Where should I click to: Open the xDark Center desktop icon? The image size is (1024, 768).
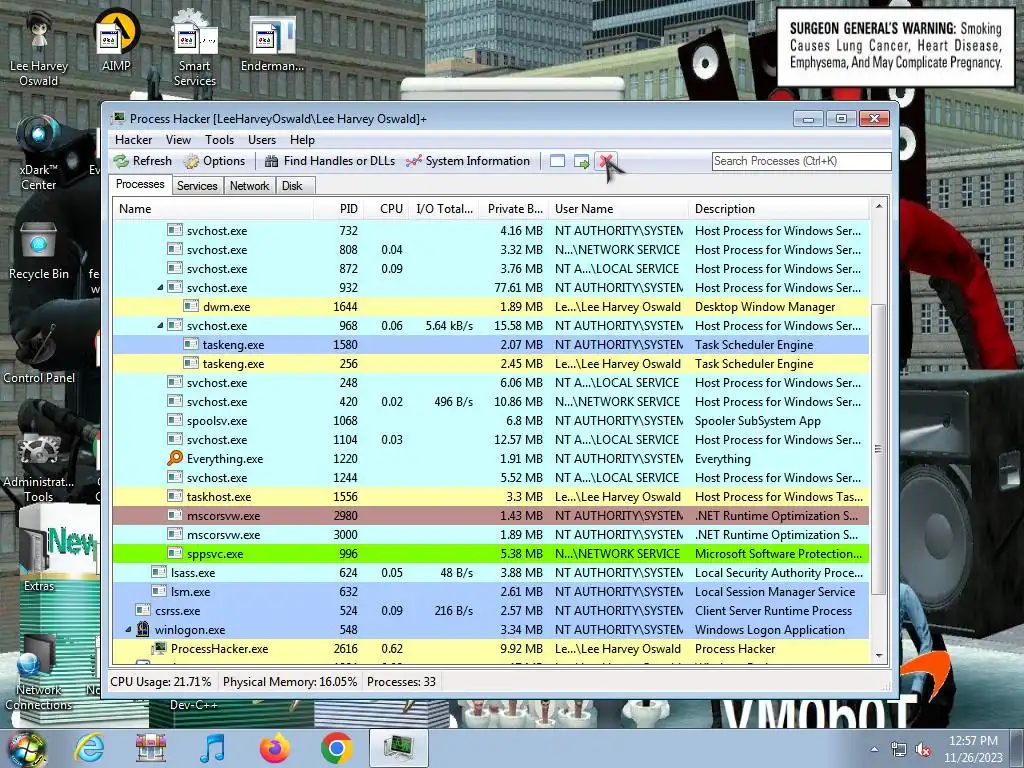39,152
